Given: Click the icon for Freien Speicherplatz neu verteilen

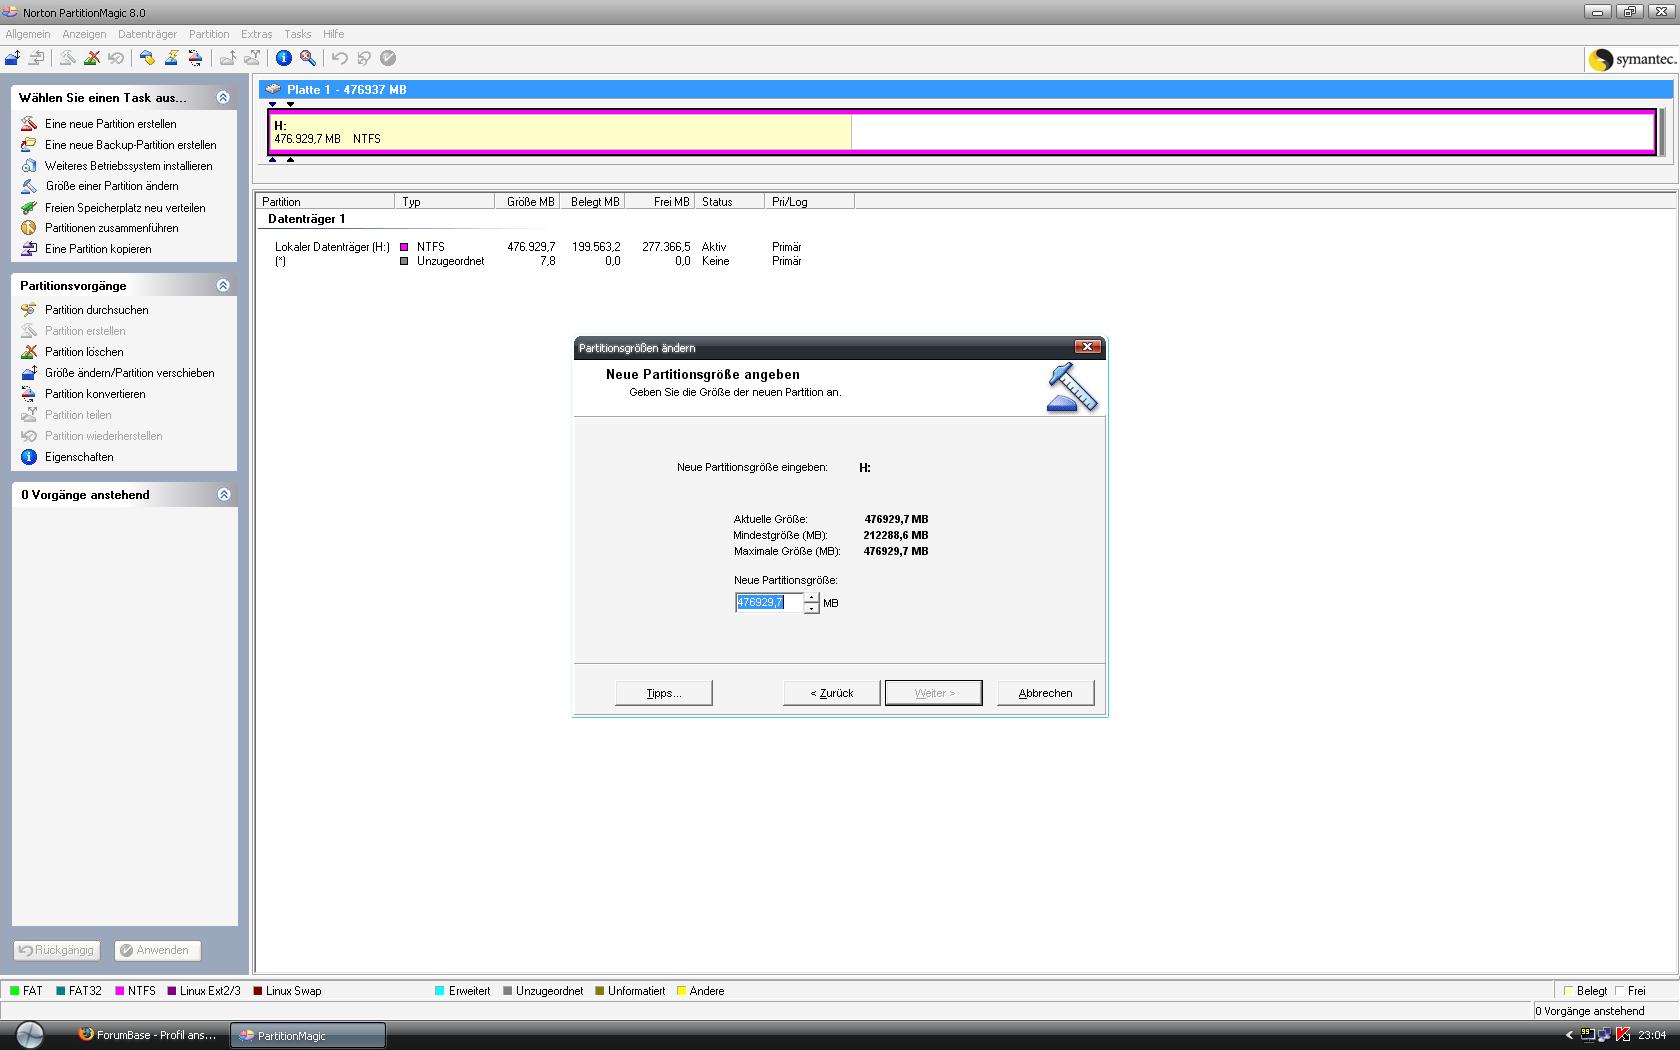Looking at the screenshot, I should pyautogui.click(x=28, y=207).
